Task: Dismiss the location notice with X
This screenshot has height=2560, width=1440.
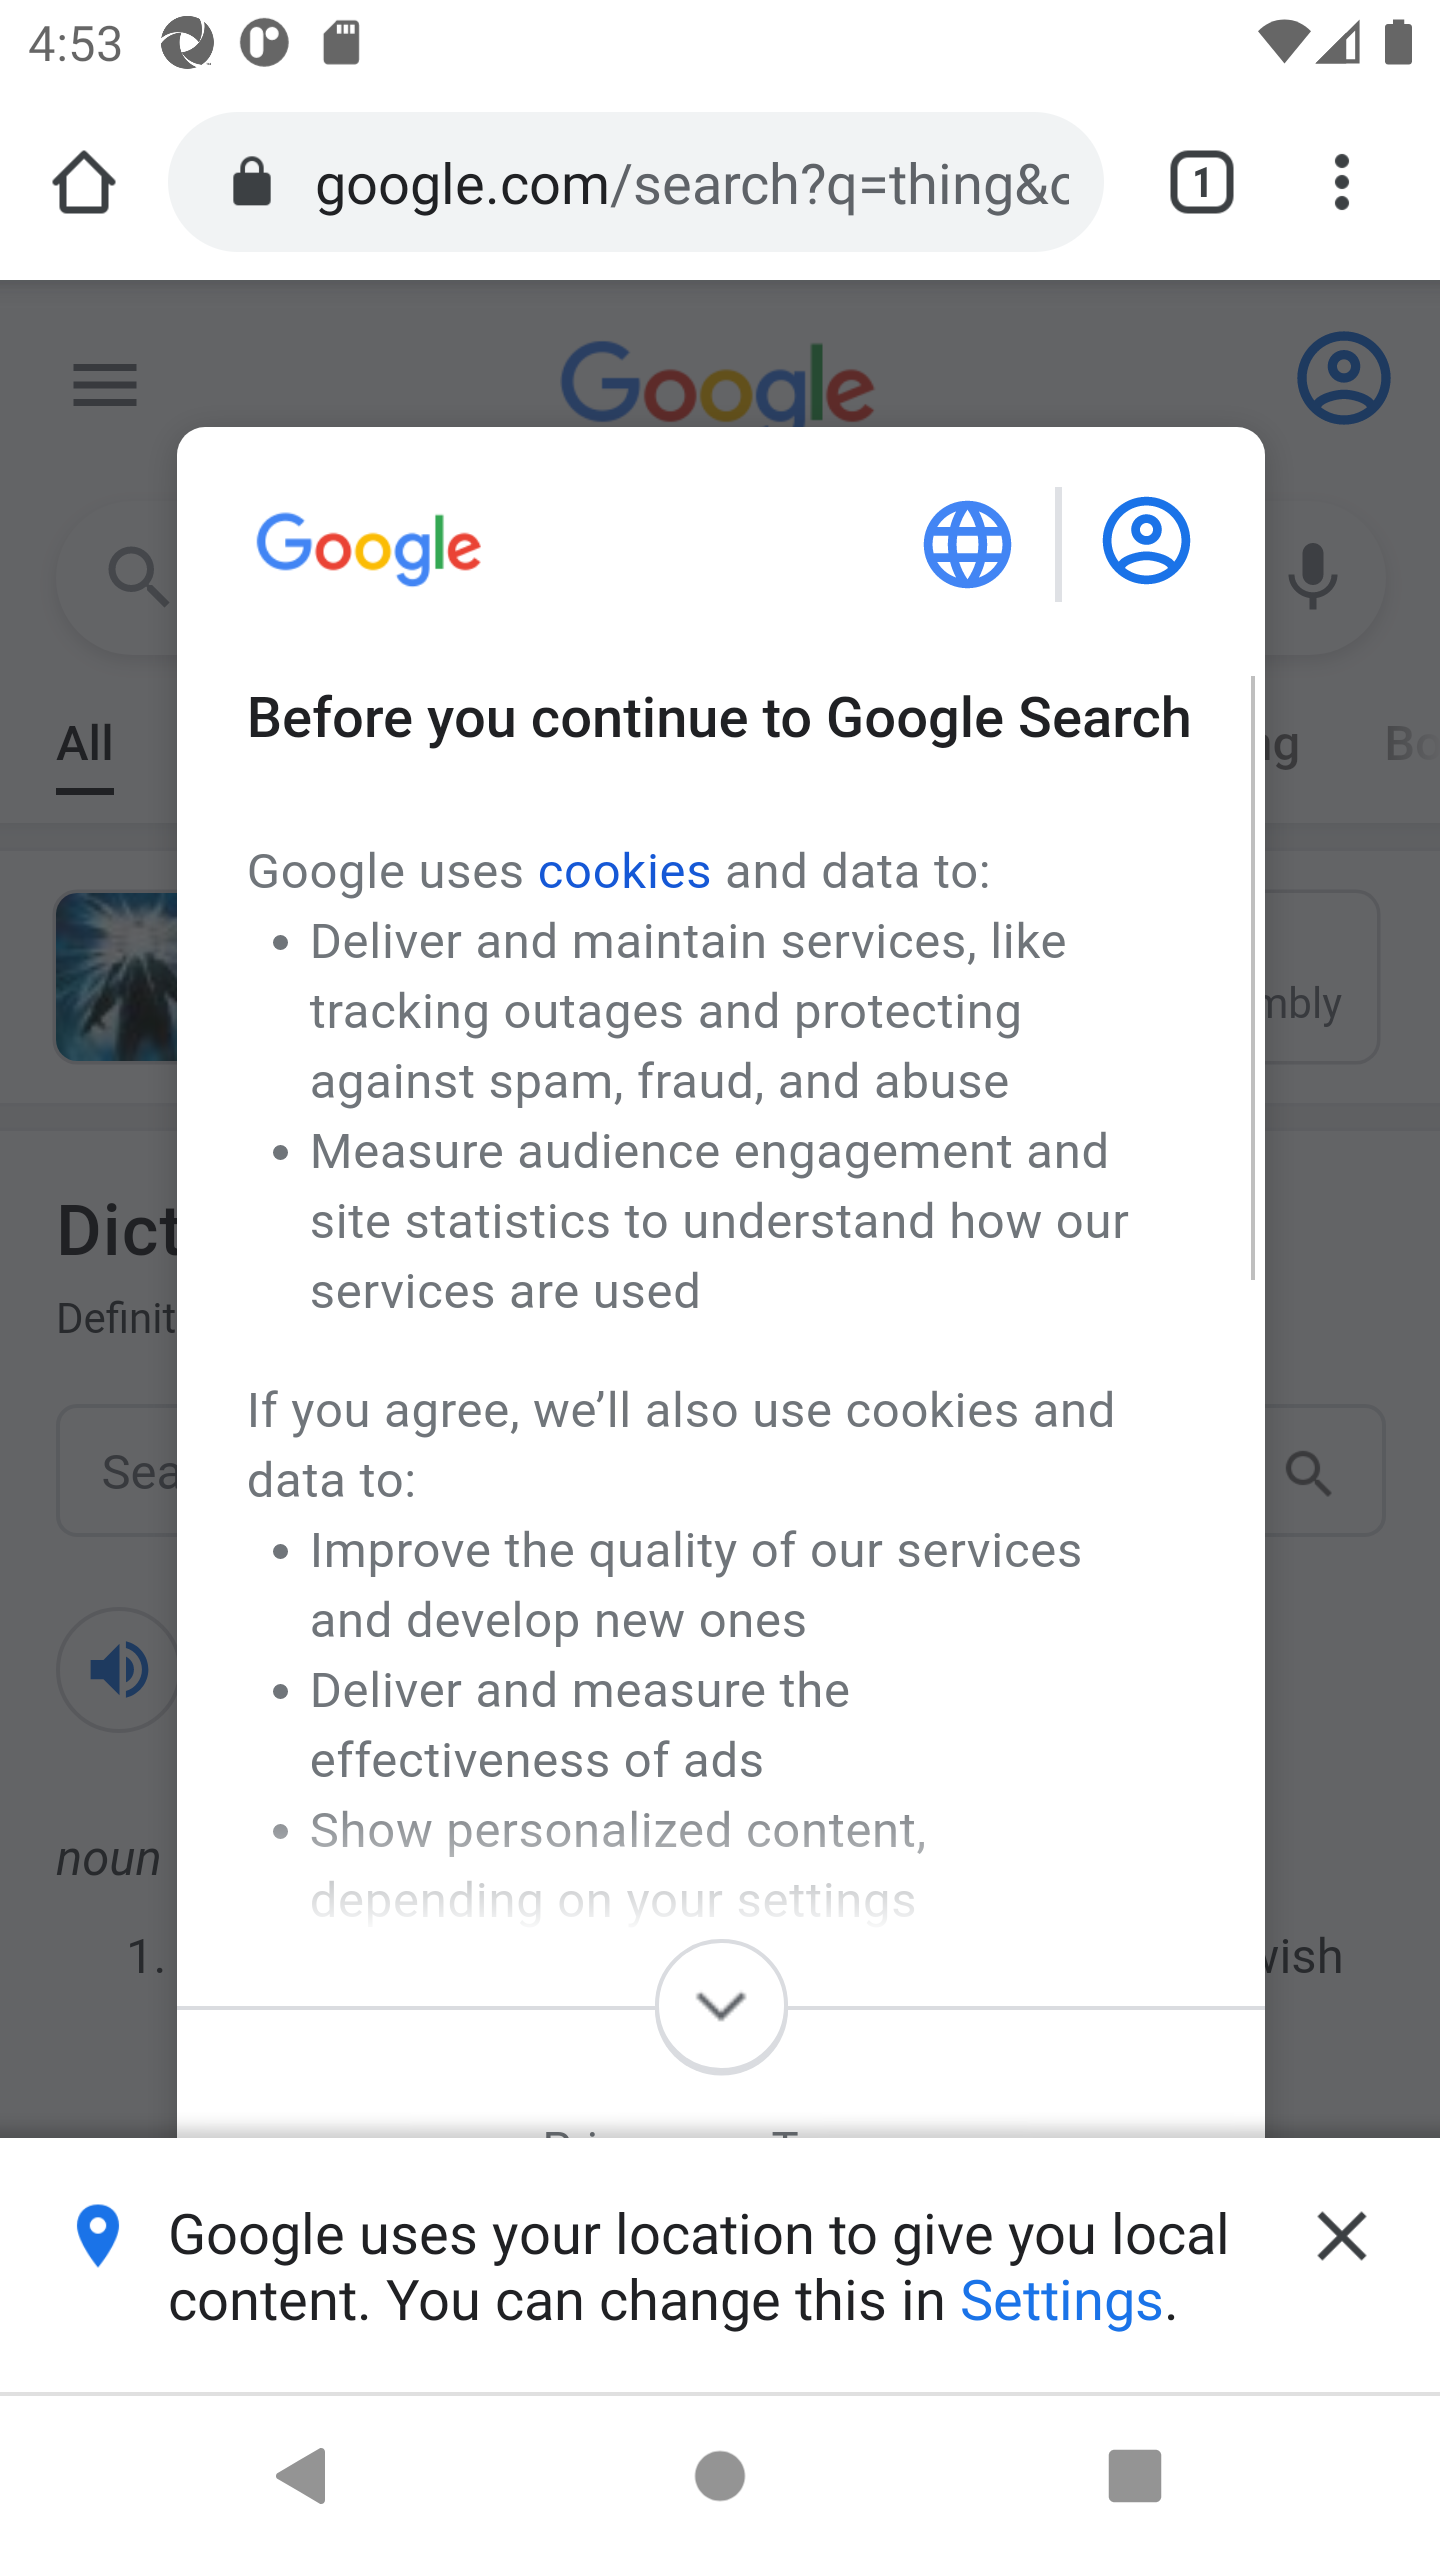Action: click(x=1342, y=2236)
